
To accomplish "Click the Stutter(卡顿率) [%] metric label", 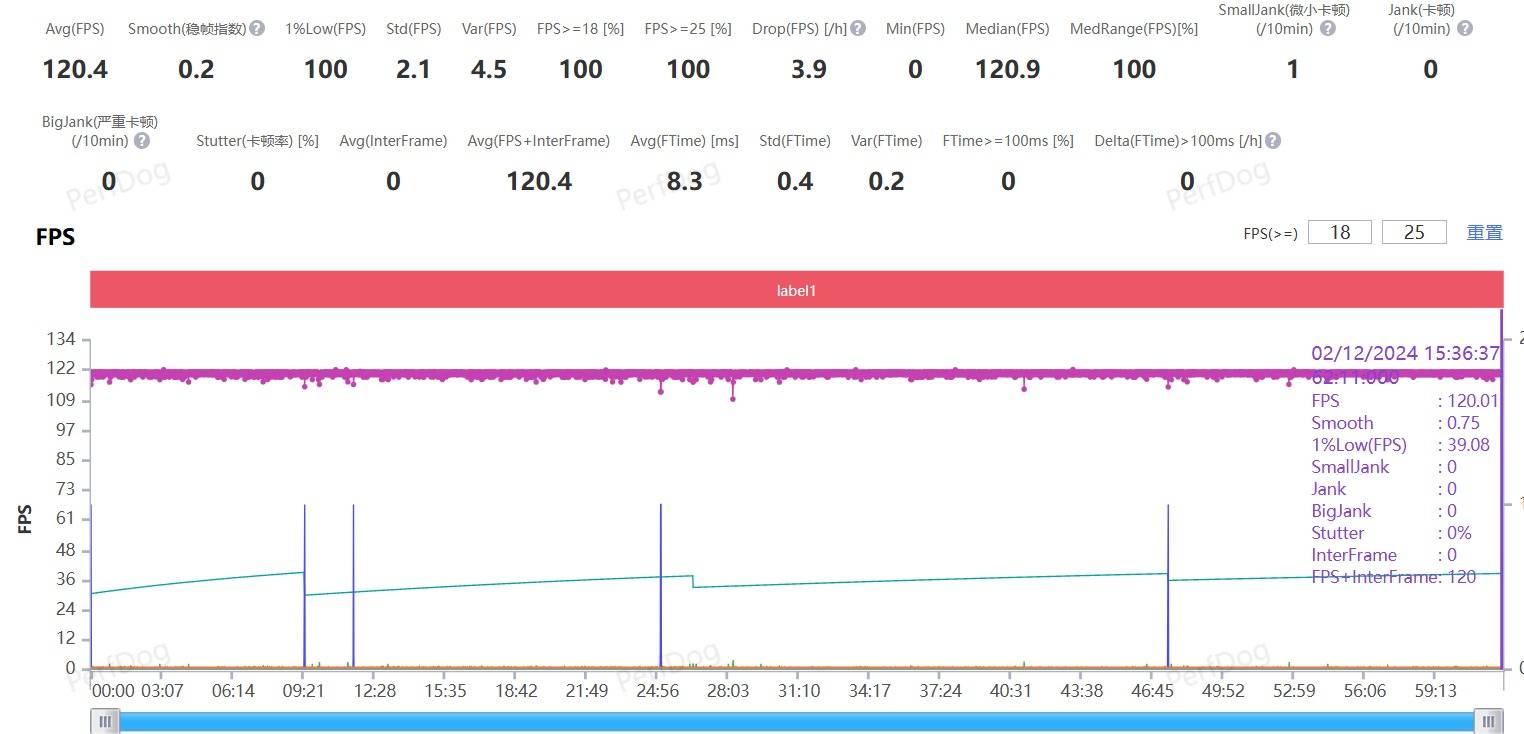I will 257,141.
